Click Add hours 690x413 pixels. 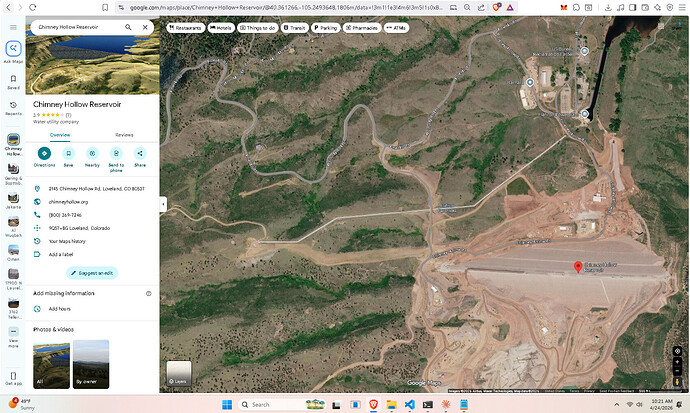tap(59, 309)
